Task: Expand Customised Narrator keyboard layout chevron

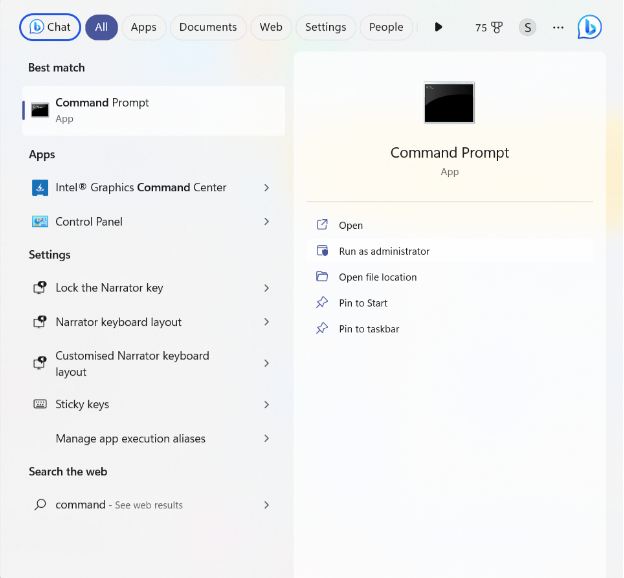Action: pyautogui.click(x=266, y=363)
